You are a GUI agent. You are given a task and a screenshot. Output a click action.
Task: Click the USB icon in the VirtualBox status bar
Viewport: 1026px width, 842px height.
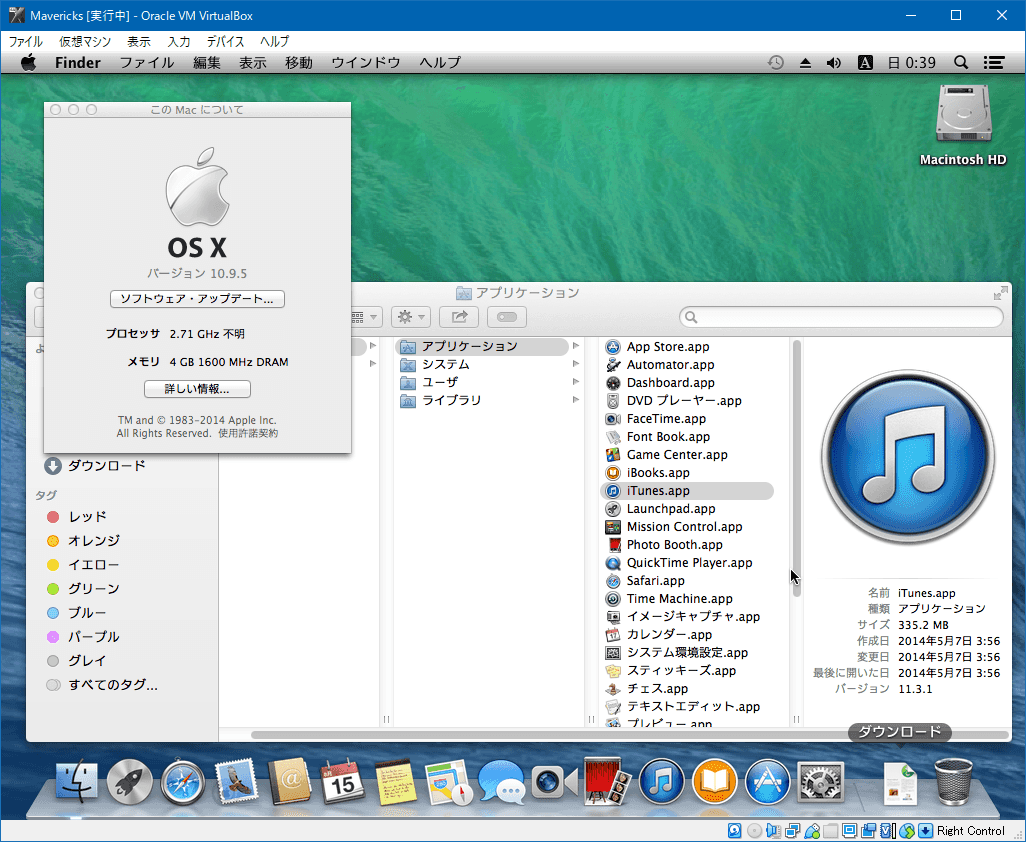(x=812, y=831)
